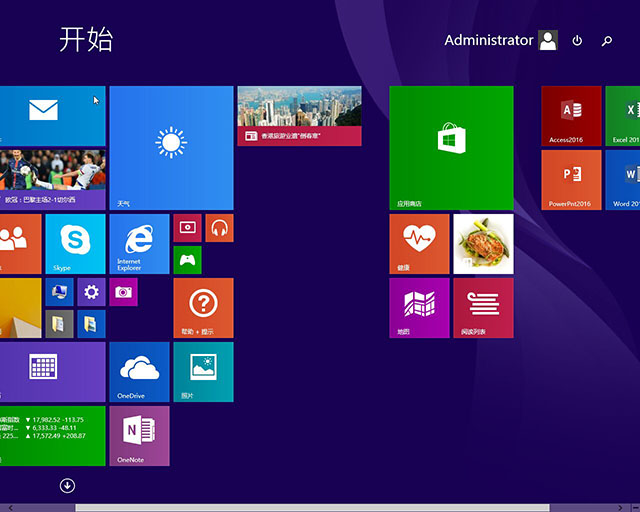Open the 健康 Health tile
This screenshot has height=512, width=640.
click(419, 244)
